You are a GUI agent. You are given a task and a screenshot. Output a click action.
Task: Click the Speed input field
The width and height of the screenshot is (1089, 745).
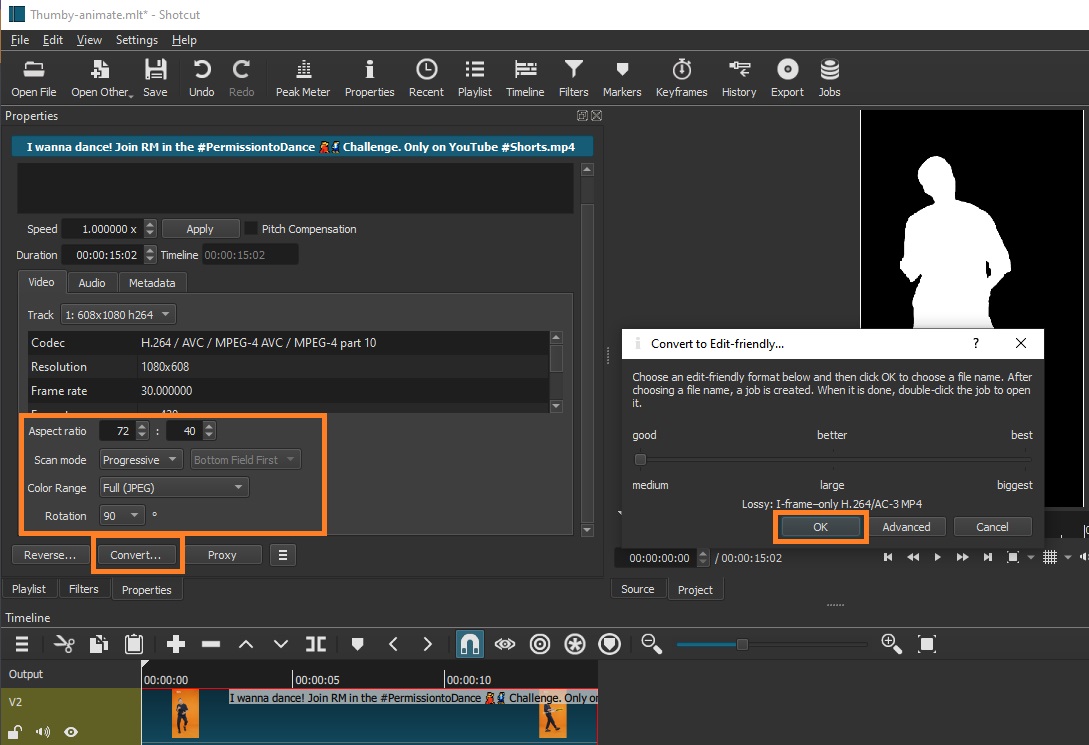tap(102, 228)
